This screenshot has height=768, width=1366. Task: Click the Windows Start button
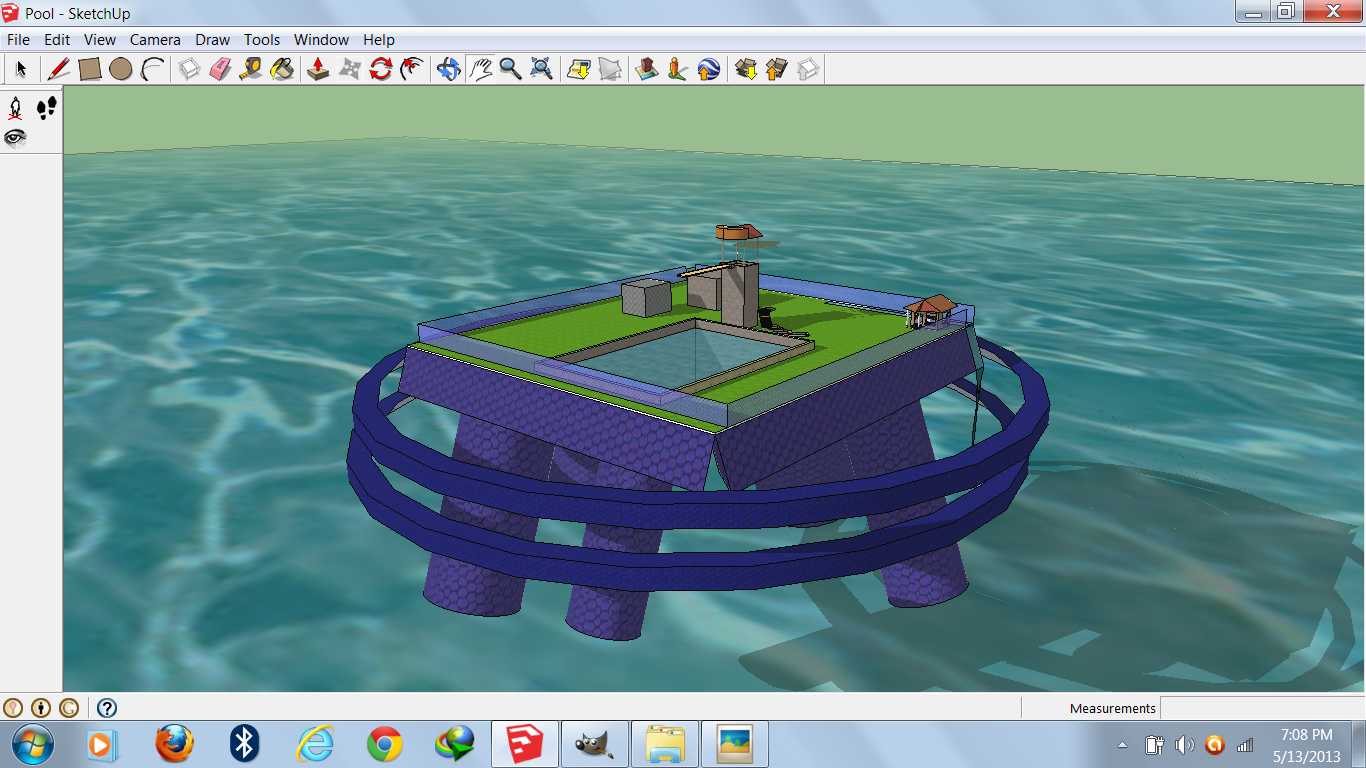coord(34,744)
